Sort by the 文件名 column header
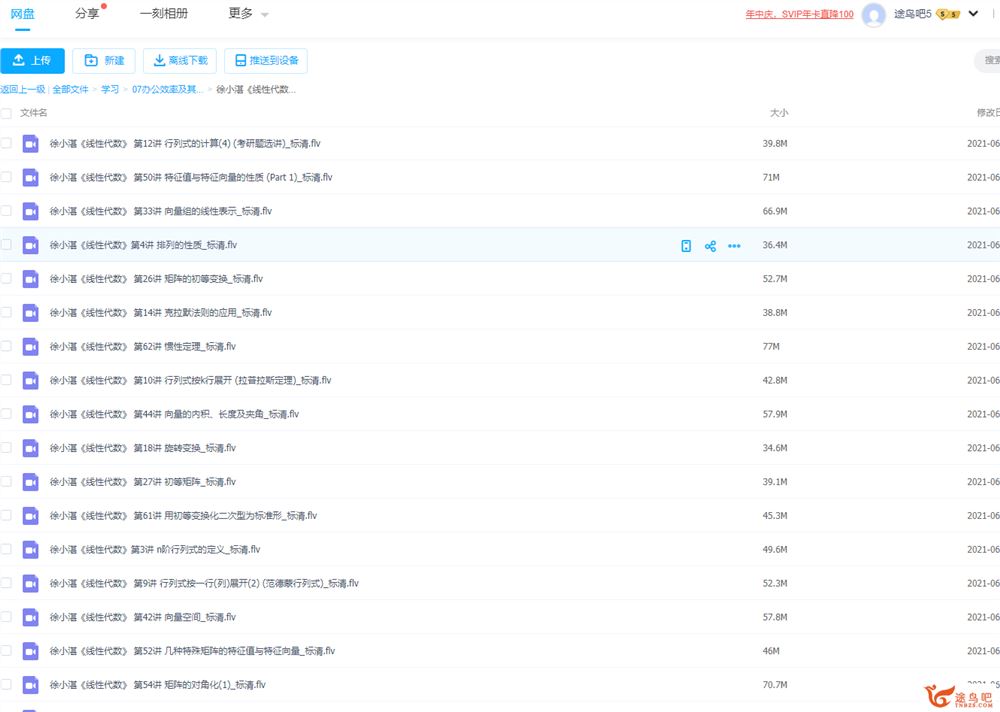 [33, 113]
